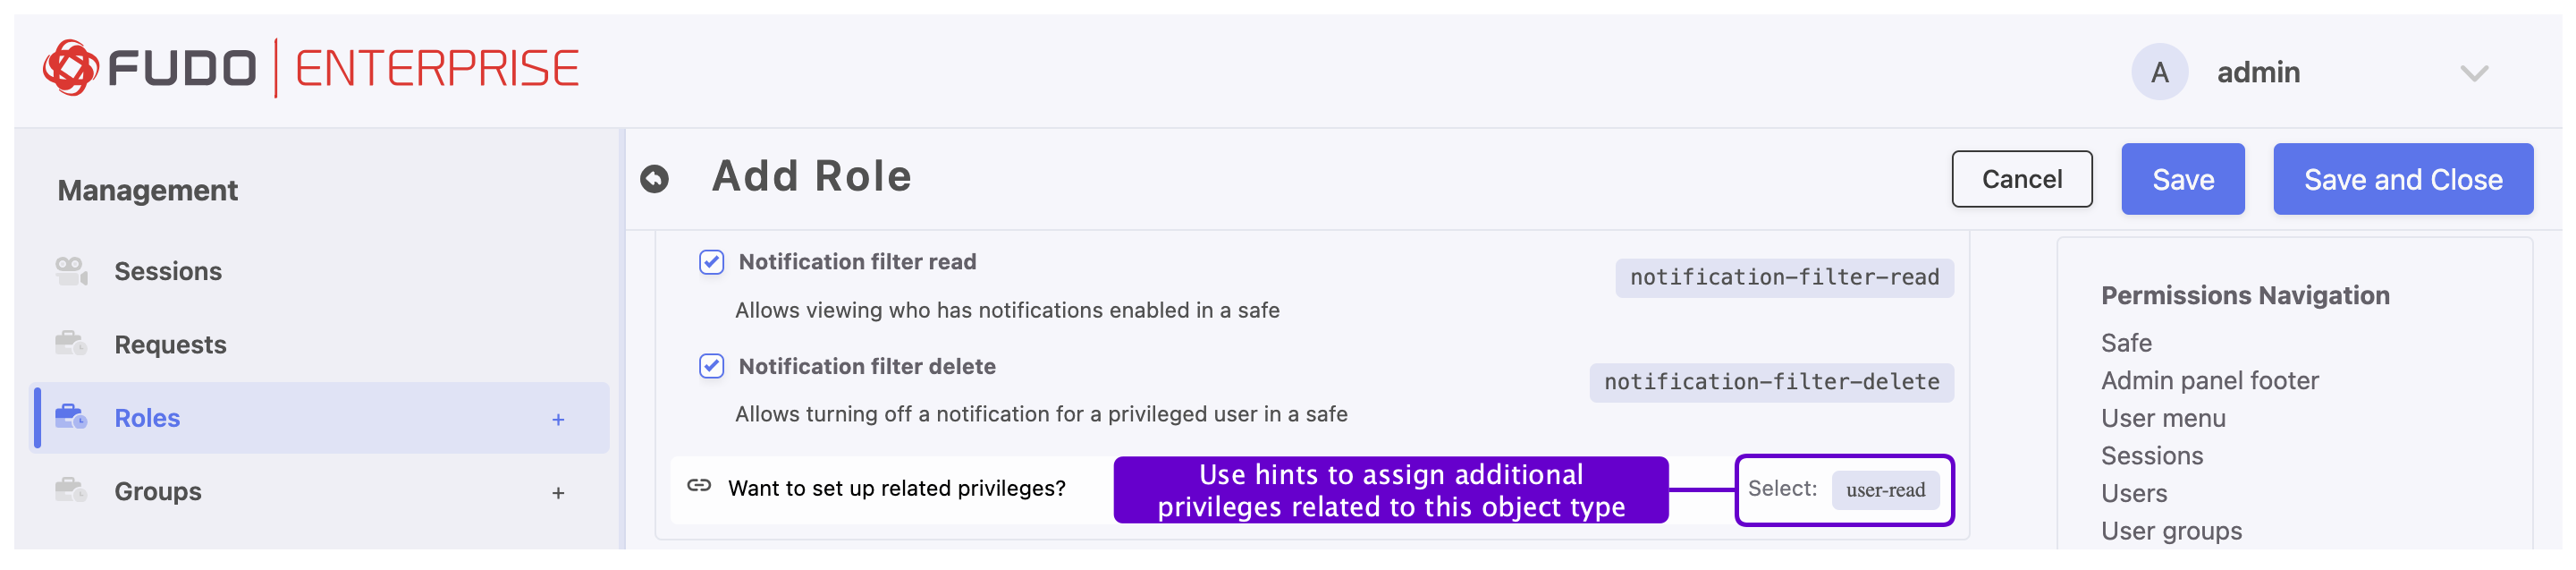
Task: Open the admin user dropdown chevron
Action: click(x=2473, y=73)
